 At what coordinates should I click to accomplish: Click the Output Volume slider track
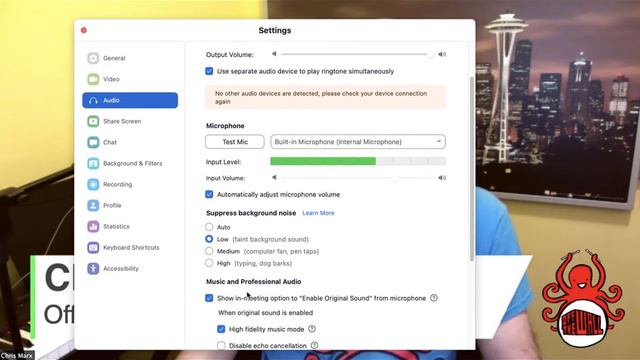coord(357,54)
